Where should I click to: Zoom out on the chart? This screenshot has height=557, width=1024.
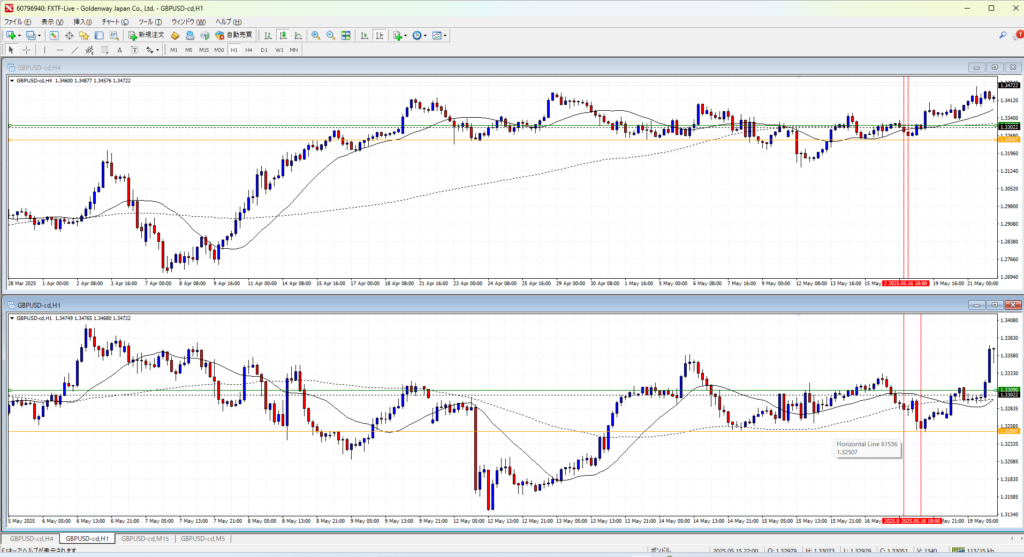tap(330, 35)
